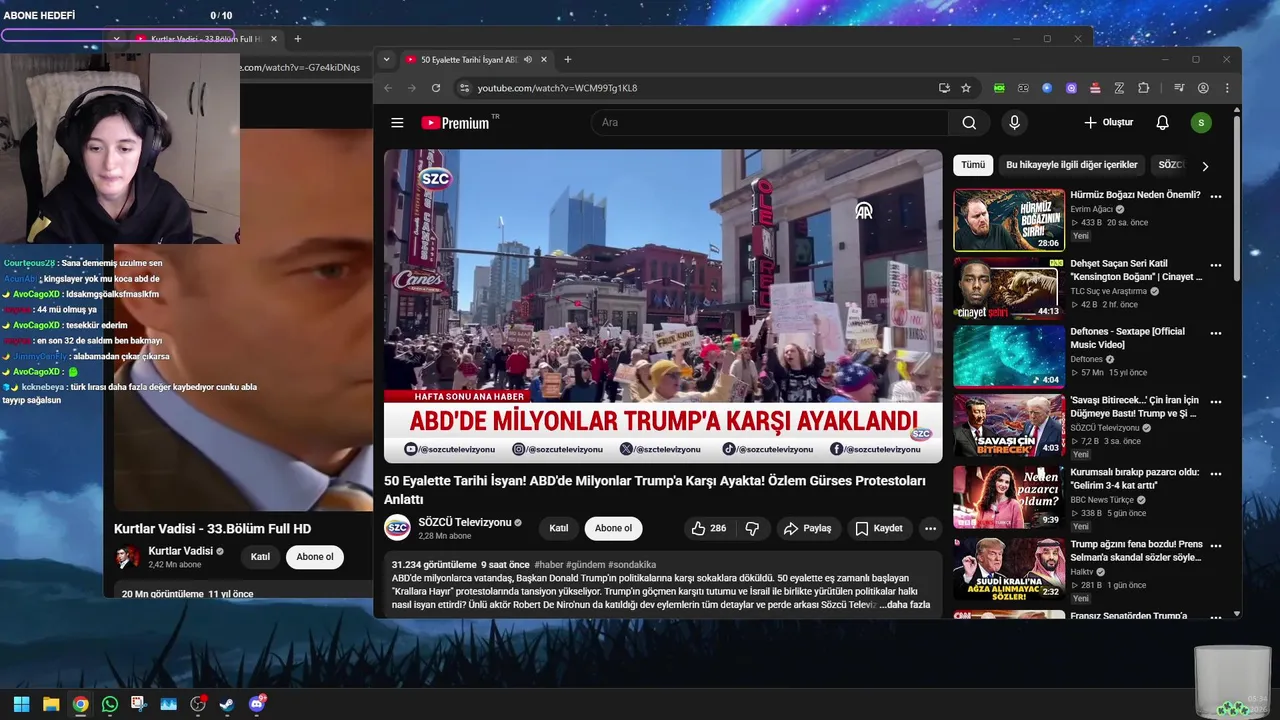The width and height of the screenshot is (1280, 720).
Task: Mute the 50 Eyalette tab audio icon
Action: click(527, 60)
